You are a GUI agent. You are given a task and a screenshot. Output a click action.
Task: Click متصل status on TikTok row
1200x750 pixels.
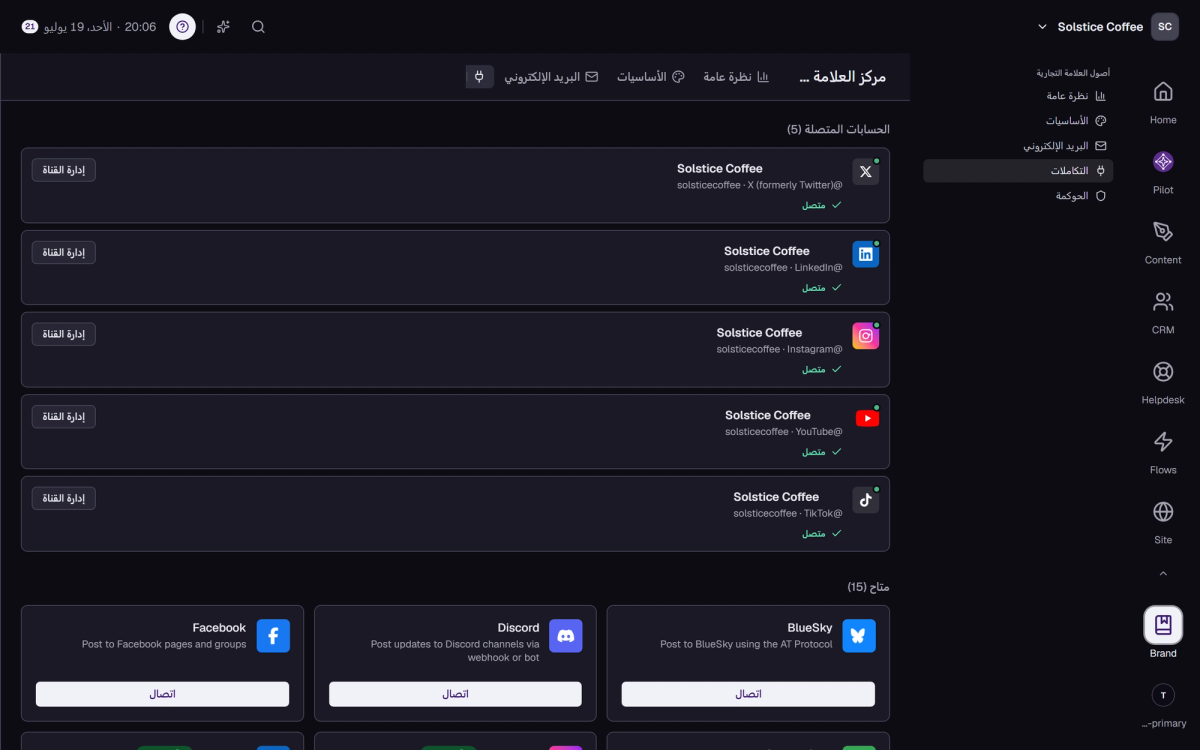[821, 533]
